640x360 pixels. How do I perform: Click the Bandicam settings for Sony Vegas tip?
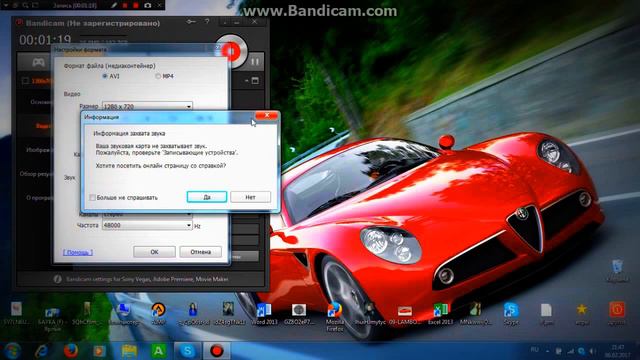coord(147,279)
